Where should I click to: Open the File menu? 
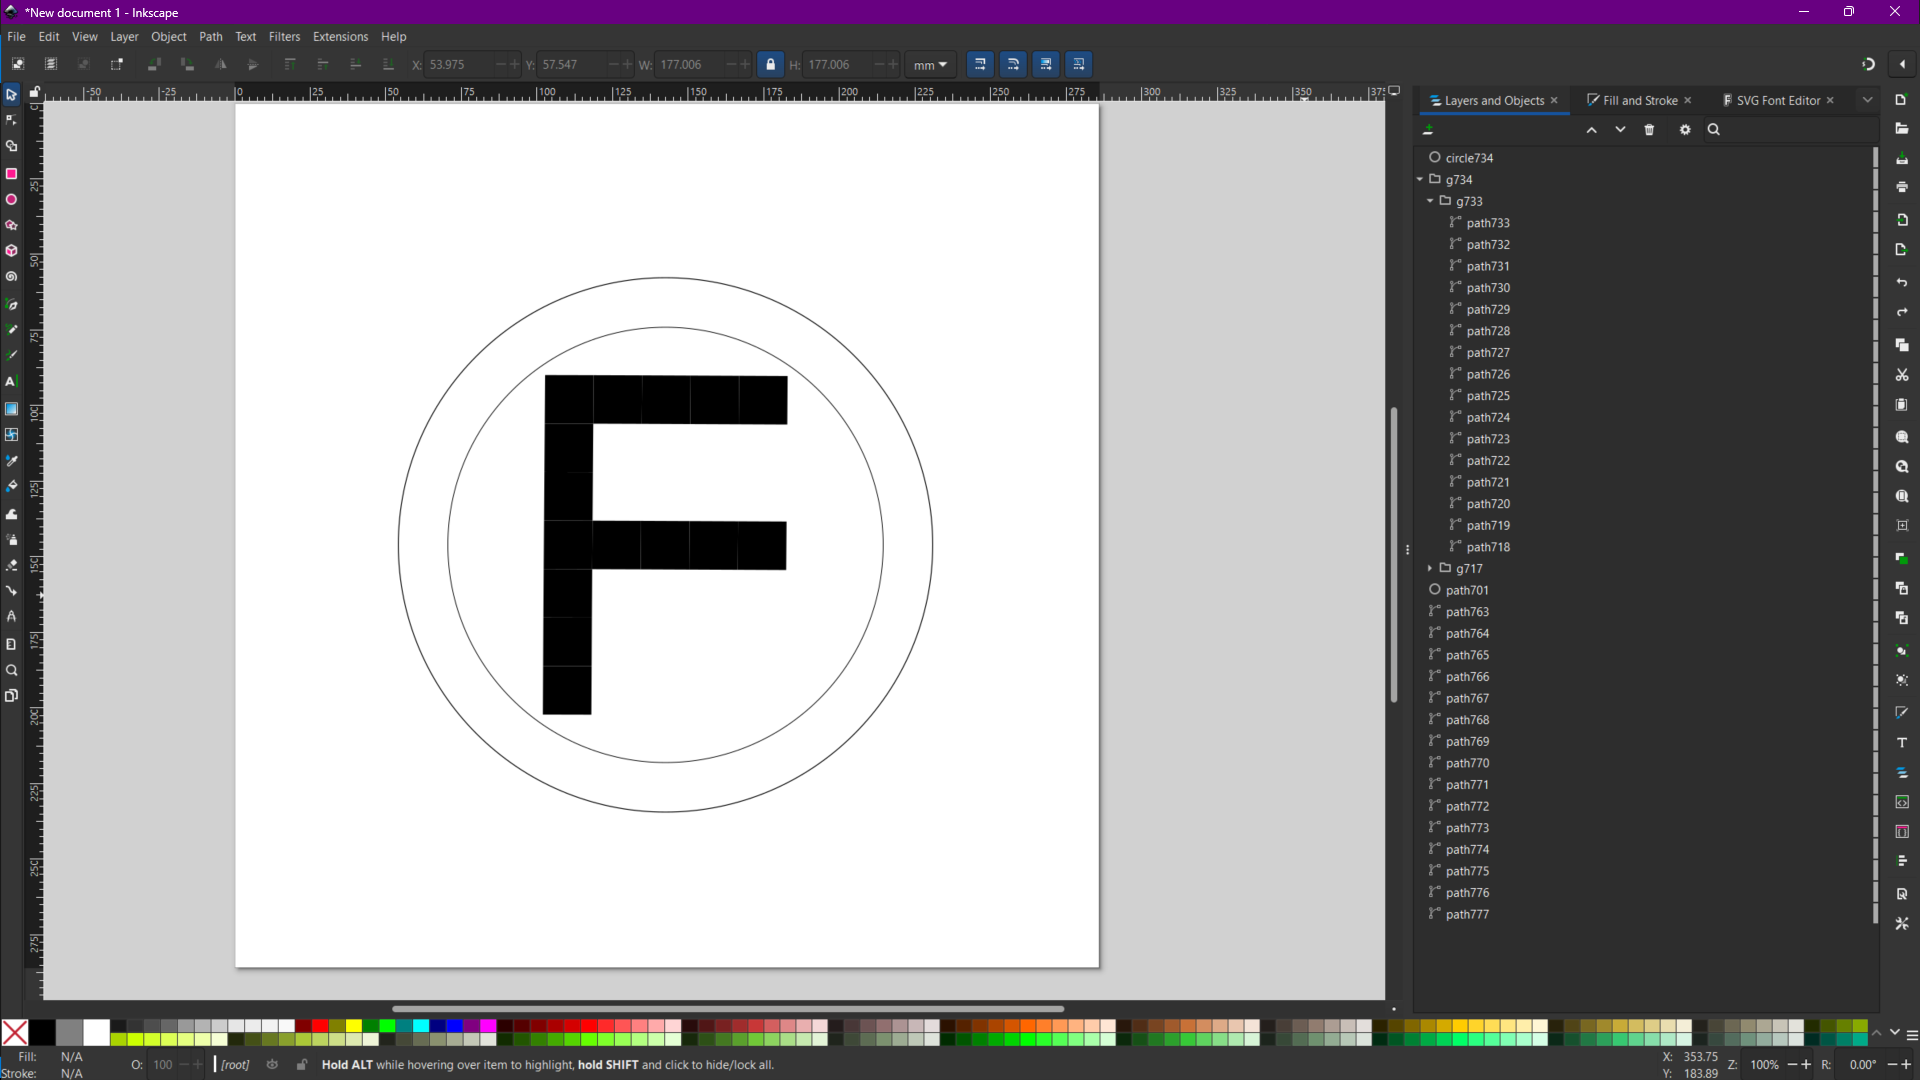click(x=17, y=37)
